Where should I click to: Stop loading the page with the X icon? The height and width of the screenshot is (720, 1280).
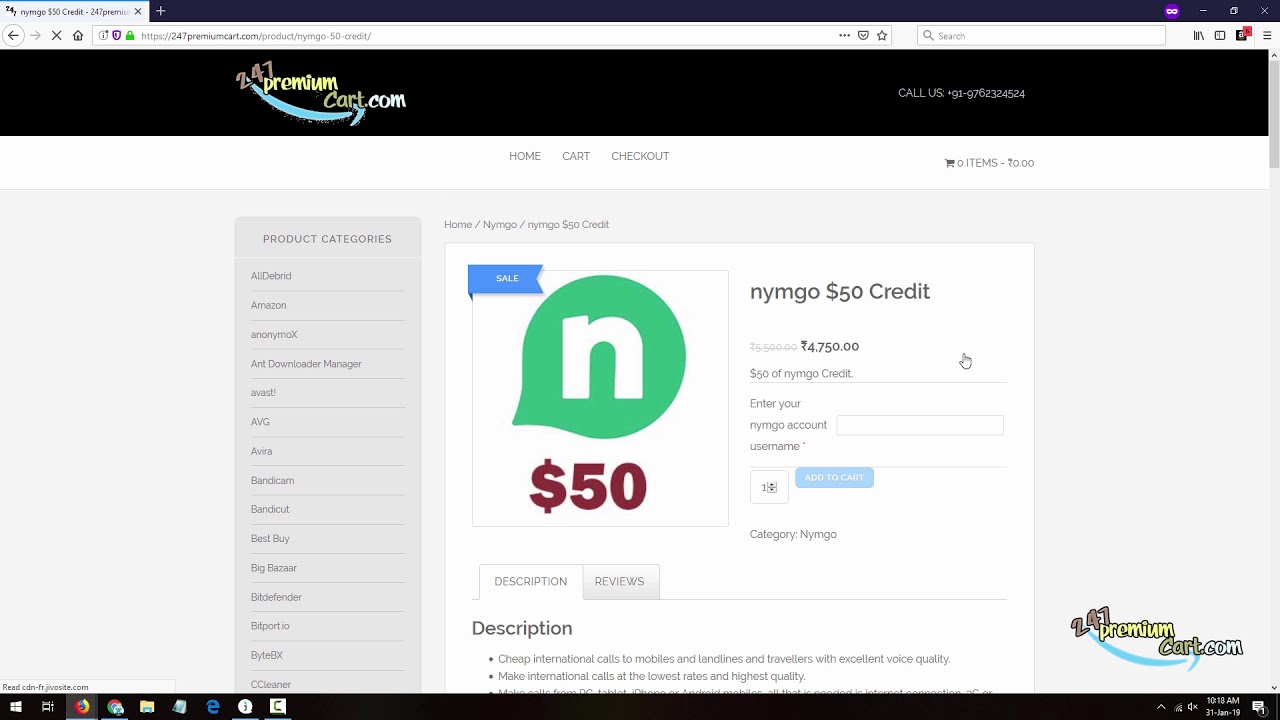(56, 35)
